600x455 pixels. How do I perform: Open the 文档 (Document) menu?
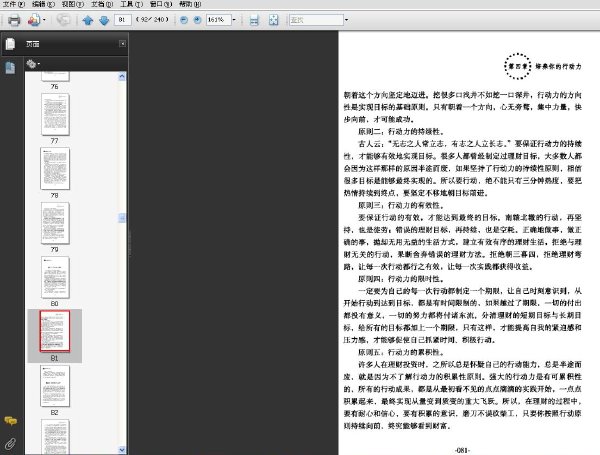point(102,4)
